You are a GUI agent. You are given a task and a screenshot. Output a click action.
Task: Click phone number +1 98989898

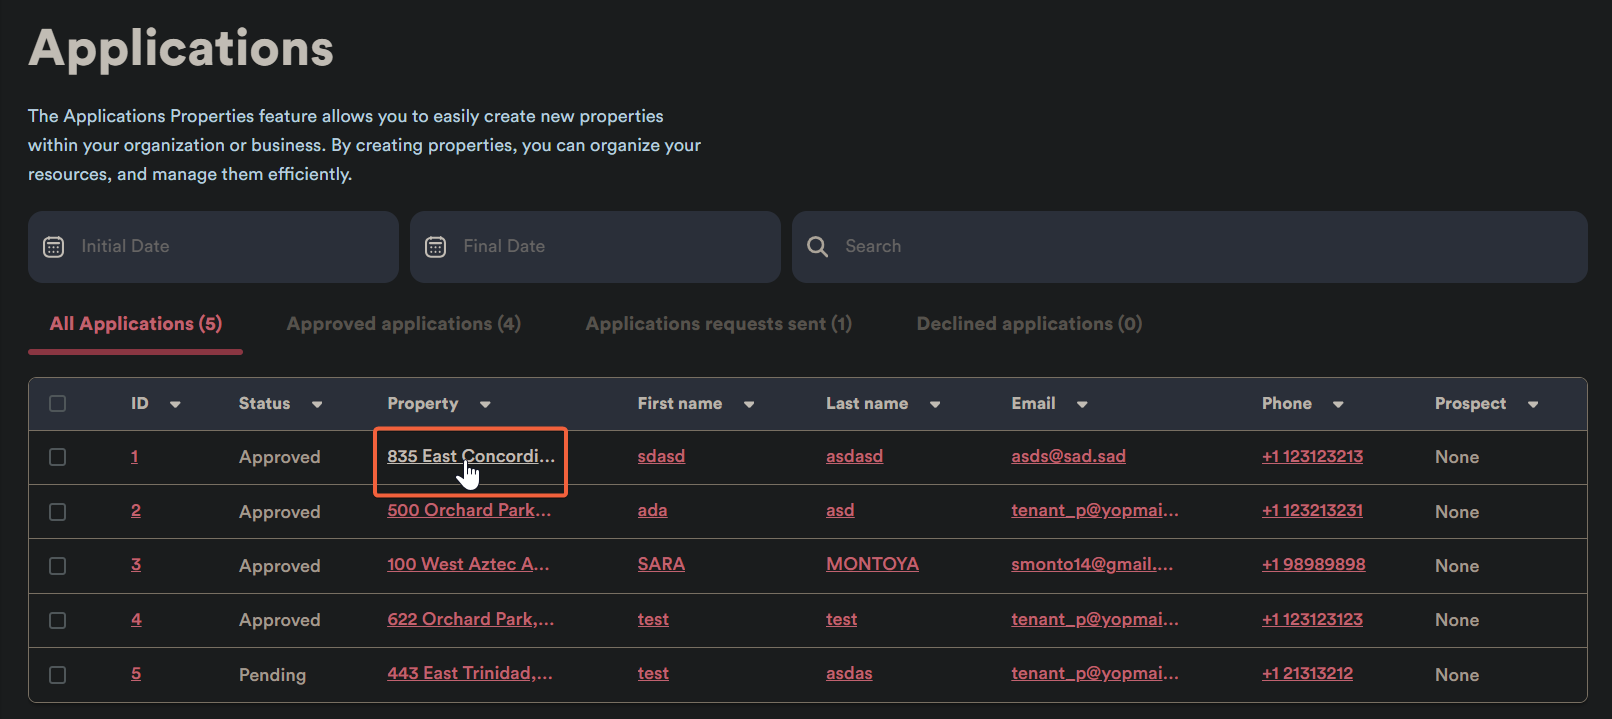pos(1313,565)
